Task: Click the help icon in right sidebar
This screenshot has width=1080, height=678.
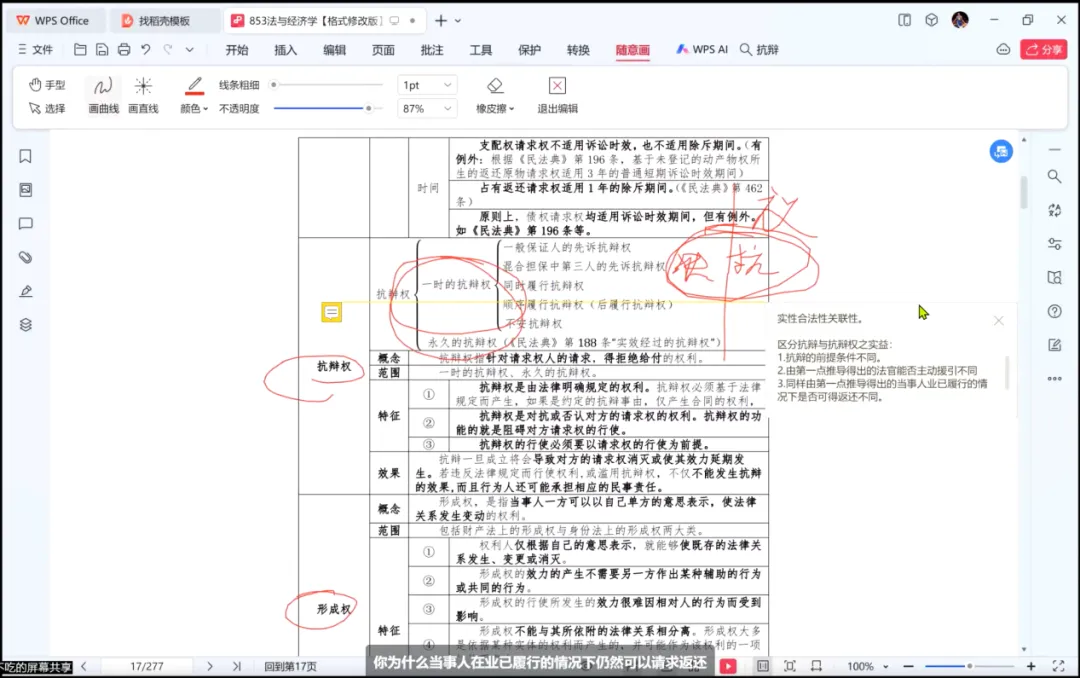Action: [1055, 311]
